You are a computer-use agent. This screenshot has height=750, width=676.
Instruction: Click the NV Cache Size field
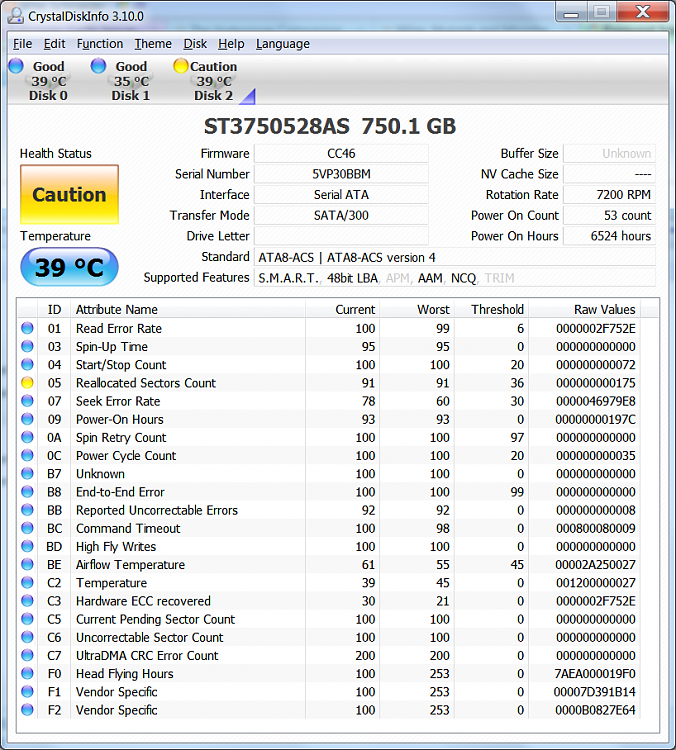click(x=610, y=174)
